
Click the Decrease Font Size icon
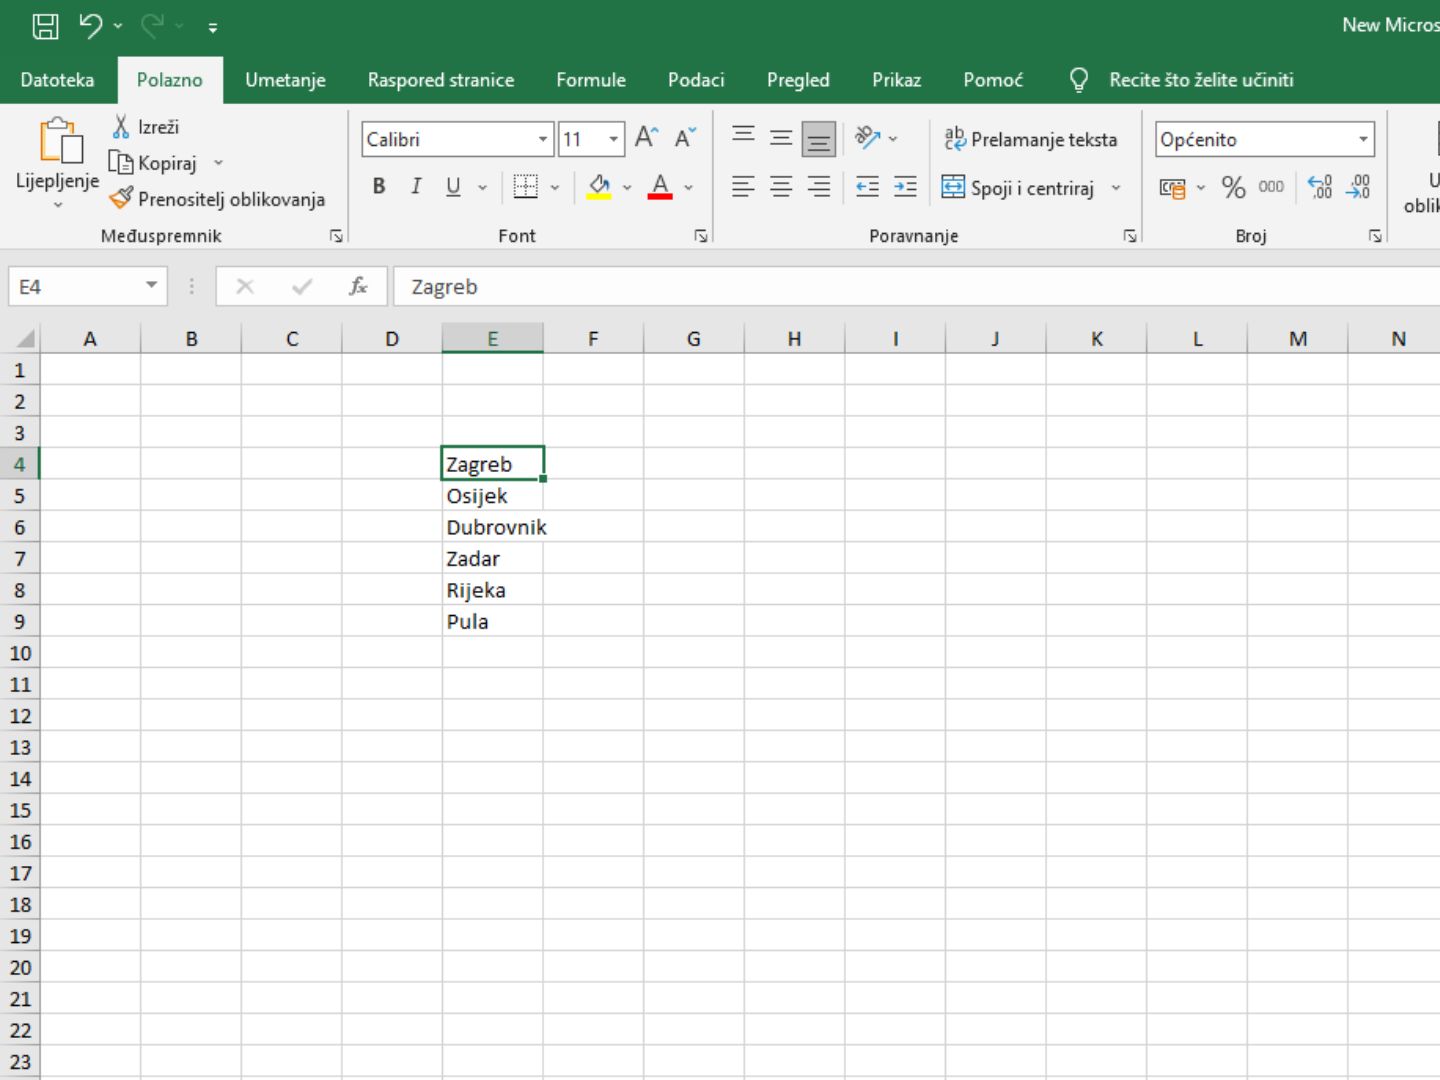[685, 137]
